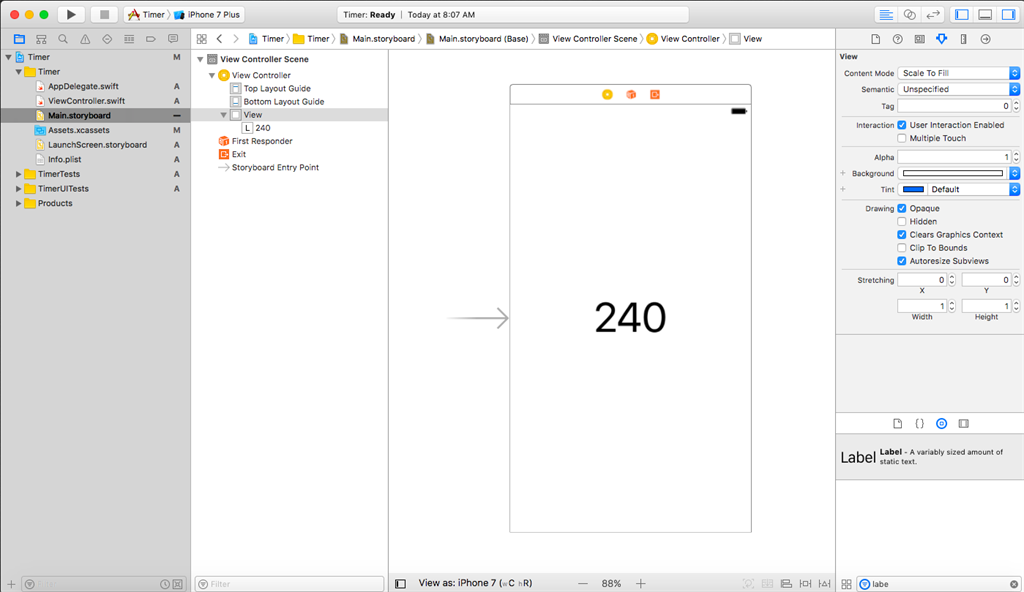Show the Quick Help inspector

point(898,39)
